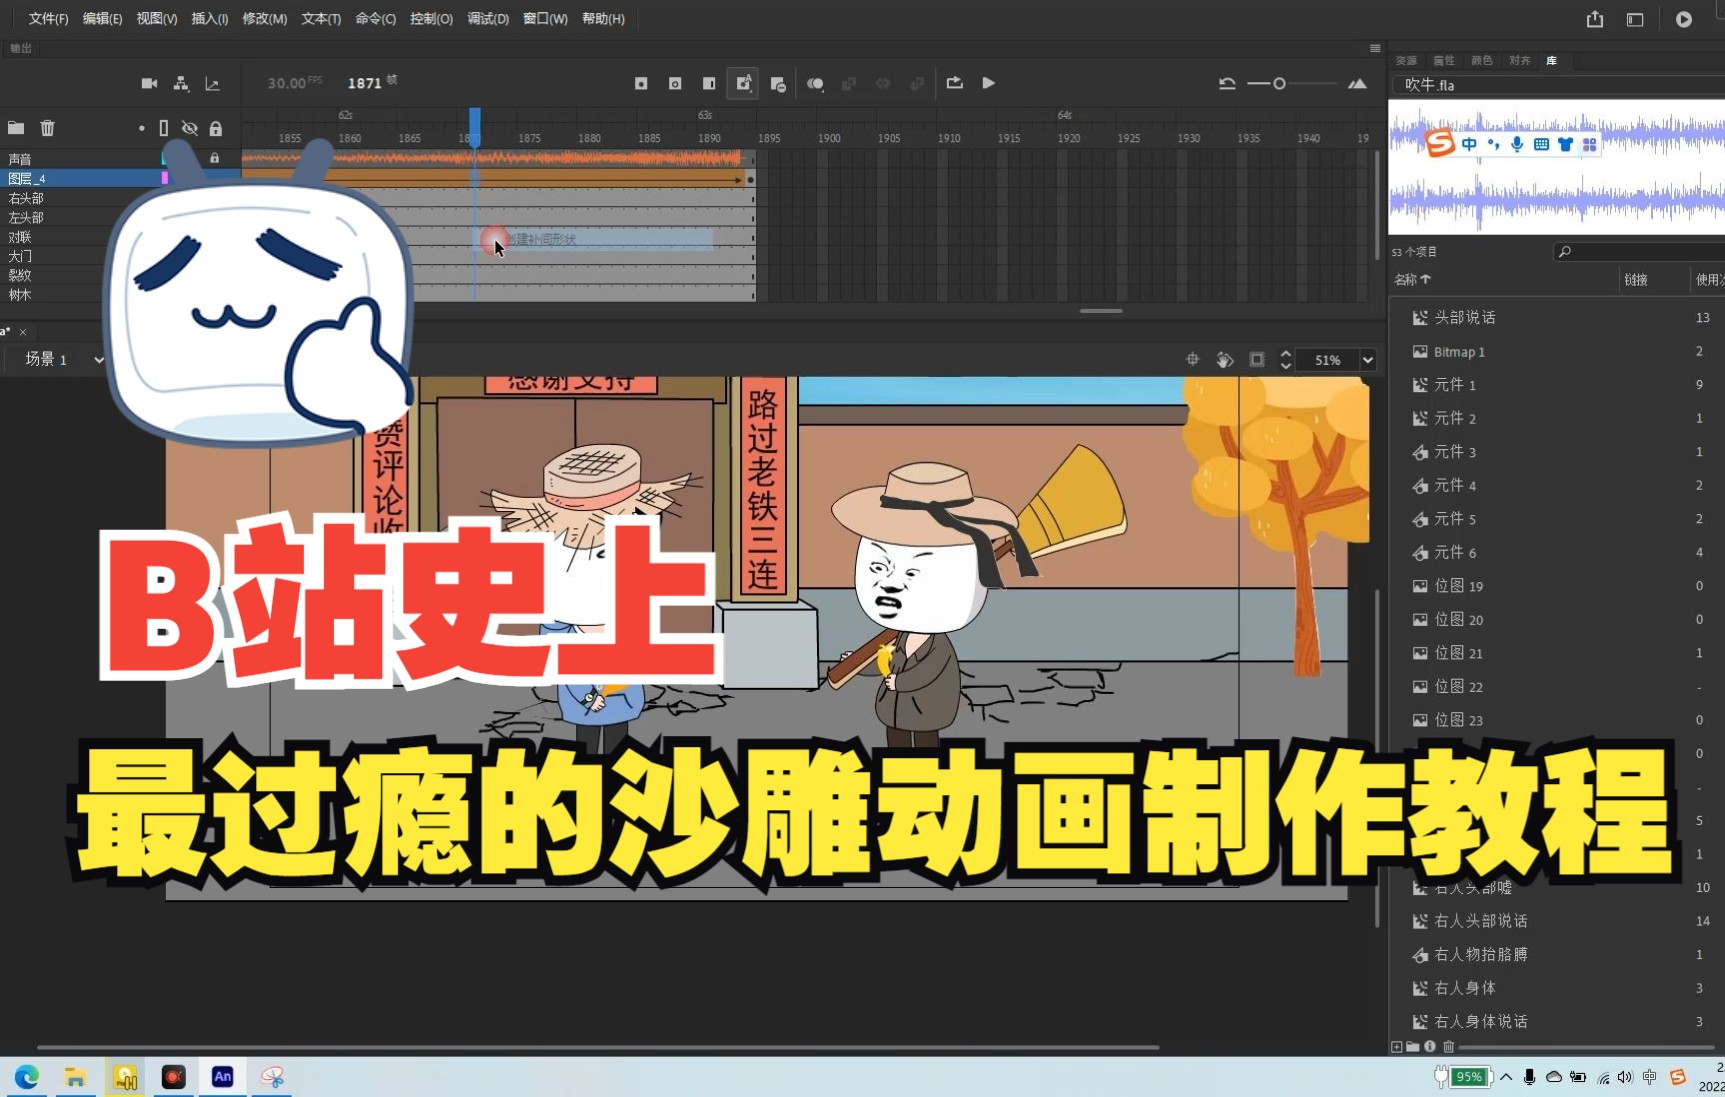Image resolution: width=1725 pixels, height=1097 pixels.
Task: Click the reset timeline zoom icon
Action: (1227, 83)
